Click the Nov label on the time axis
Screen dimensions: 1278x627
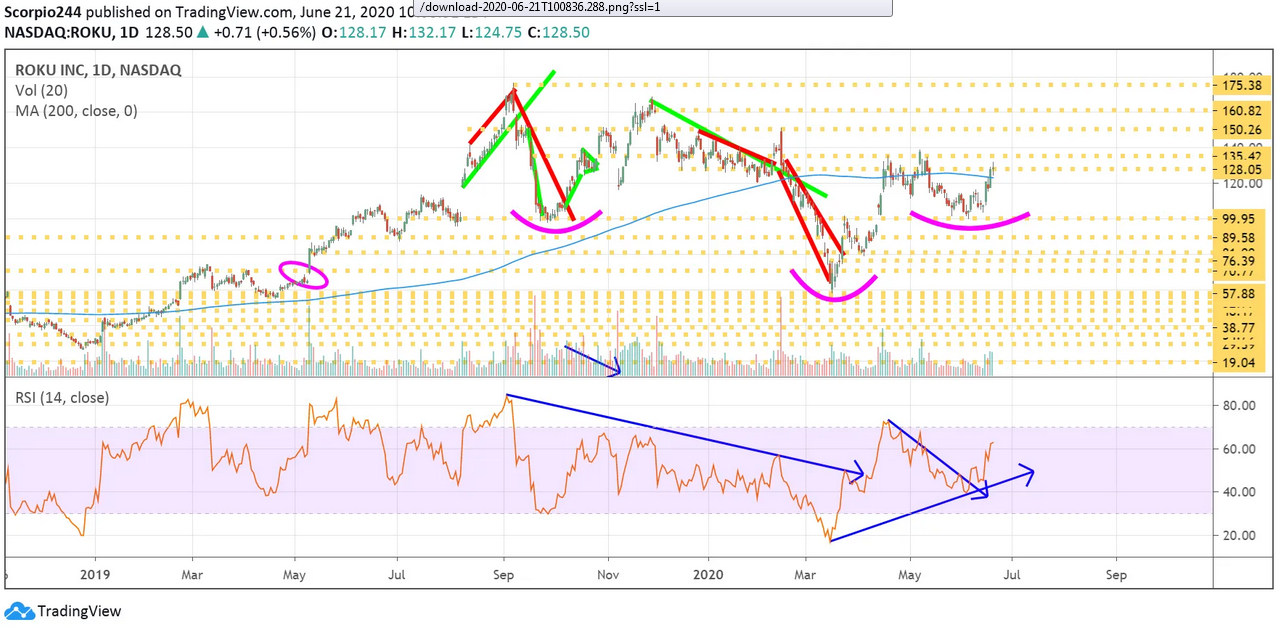(608, 576)
